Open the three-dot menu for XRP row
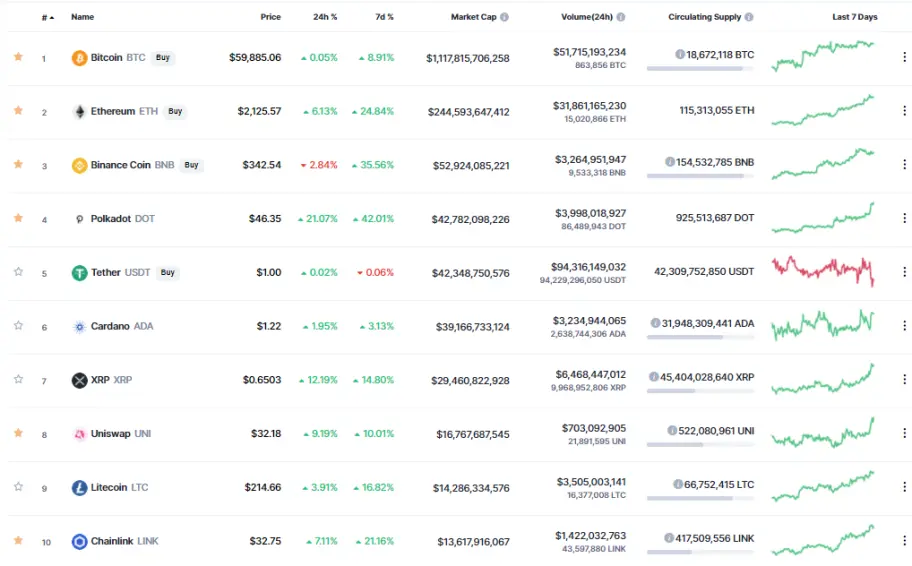Screen dimensions: 912x566 point(904,379)
